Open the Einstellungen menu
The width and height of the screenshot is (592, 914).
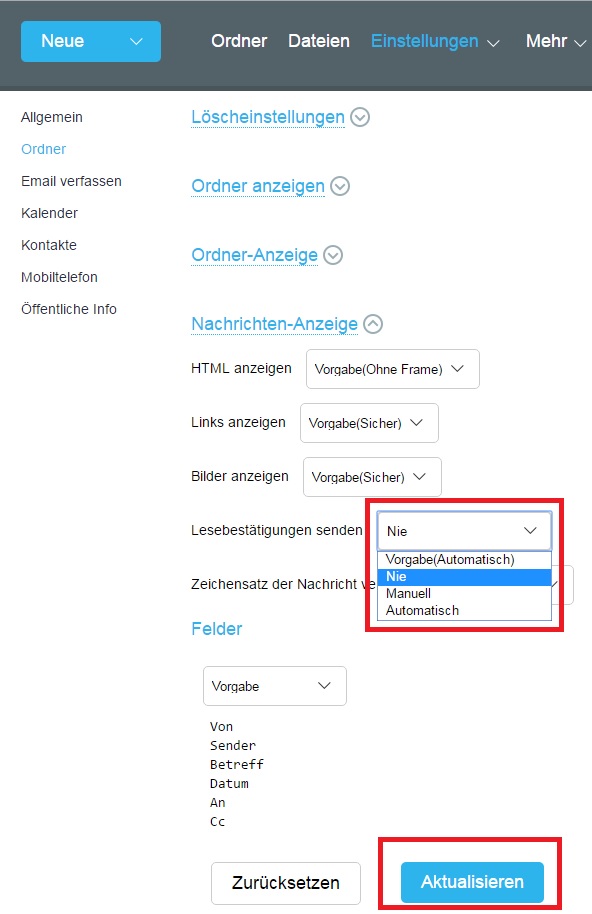[x=425, y=41]
